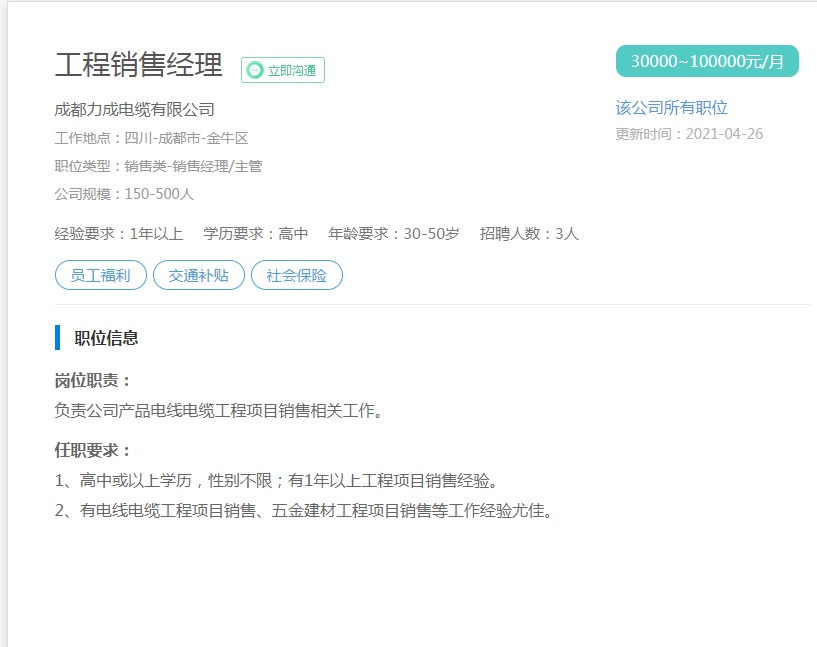Click 经验要求：1年以上 text
Screen dimensions: 817x647
click(x=119, y=233)
